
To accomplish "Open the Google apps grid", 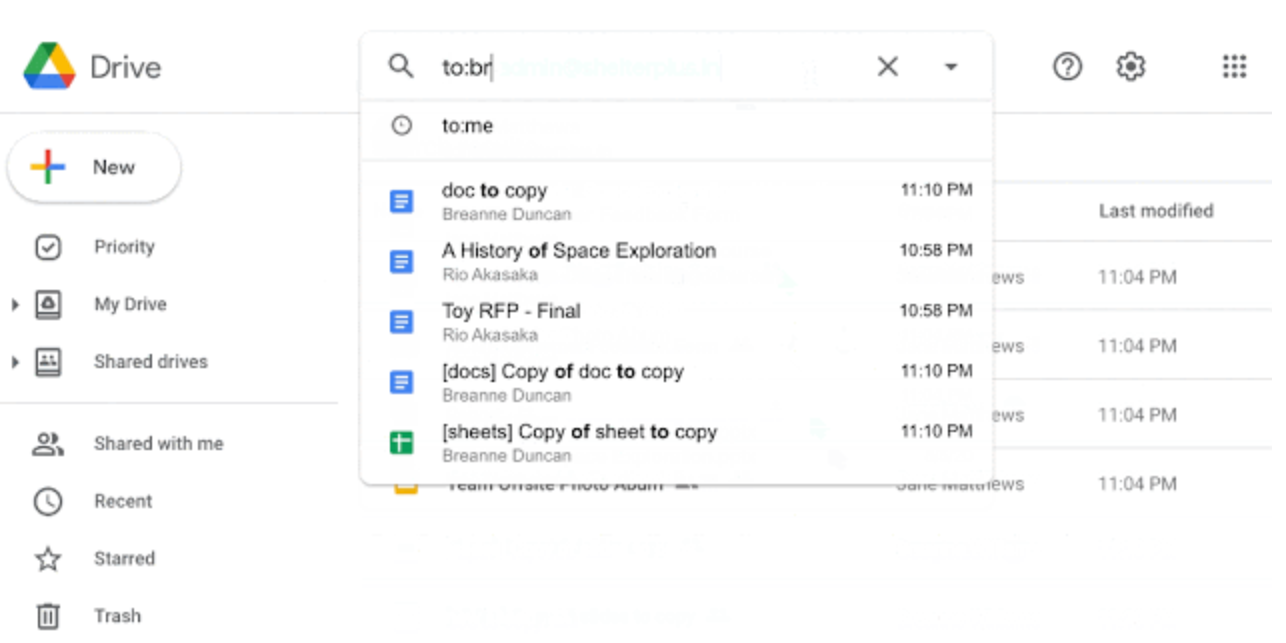I will coord(1234,67).
